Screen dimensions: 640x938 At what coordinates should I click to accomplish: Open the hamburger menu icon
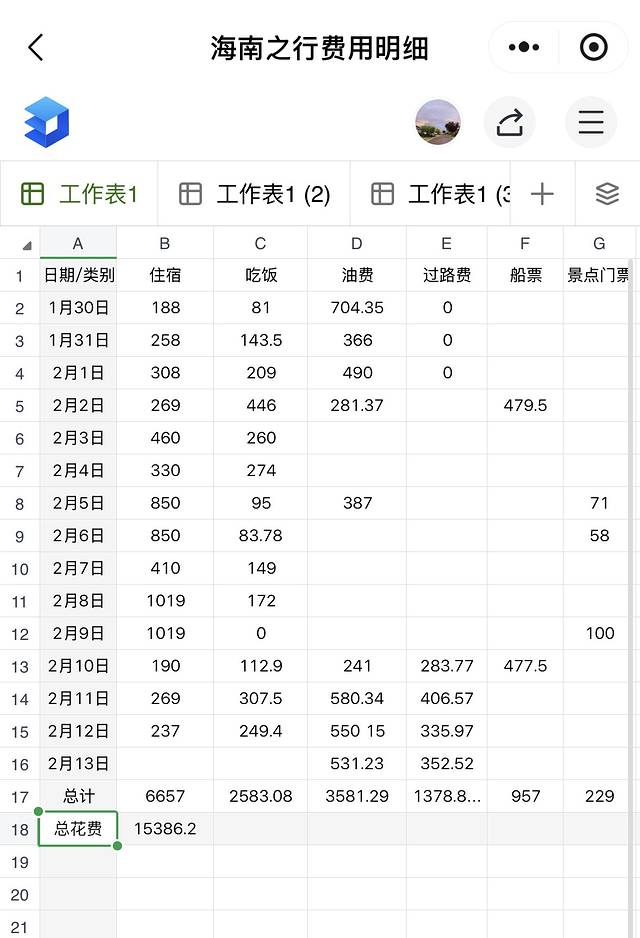tap(591, 122)
